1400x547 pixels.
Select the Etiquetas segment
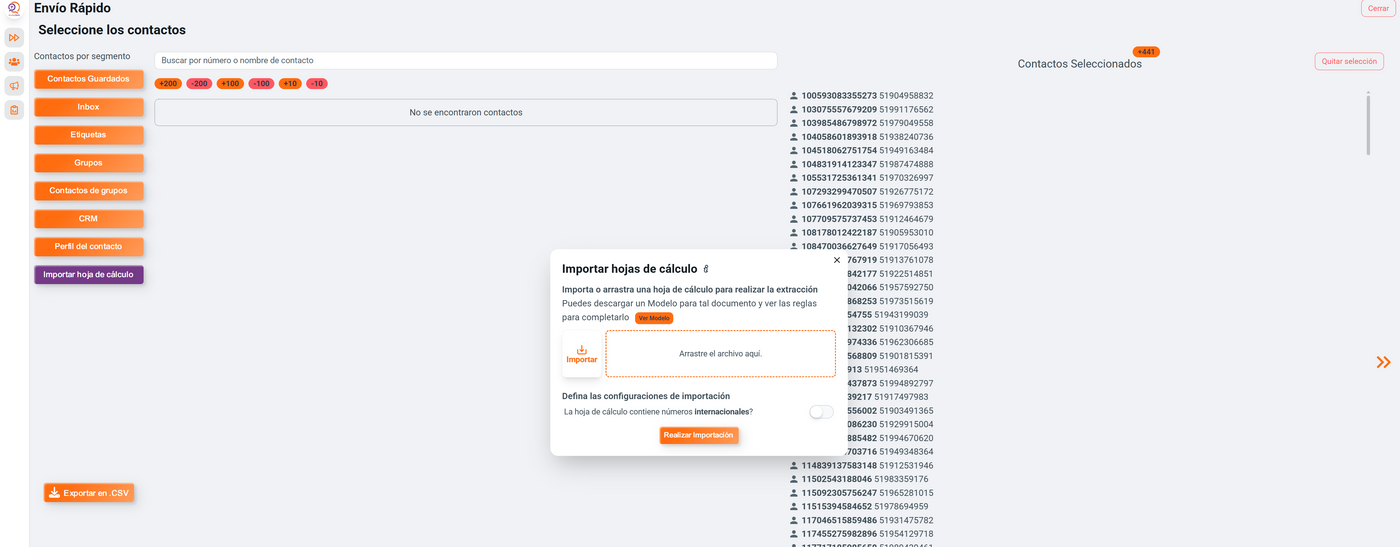click(89, 135)
